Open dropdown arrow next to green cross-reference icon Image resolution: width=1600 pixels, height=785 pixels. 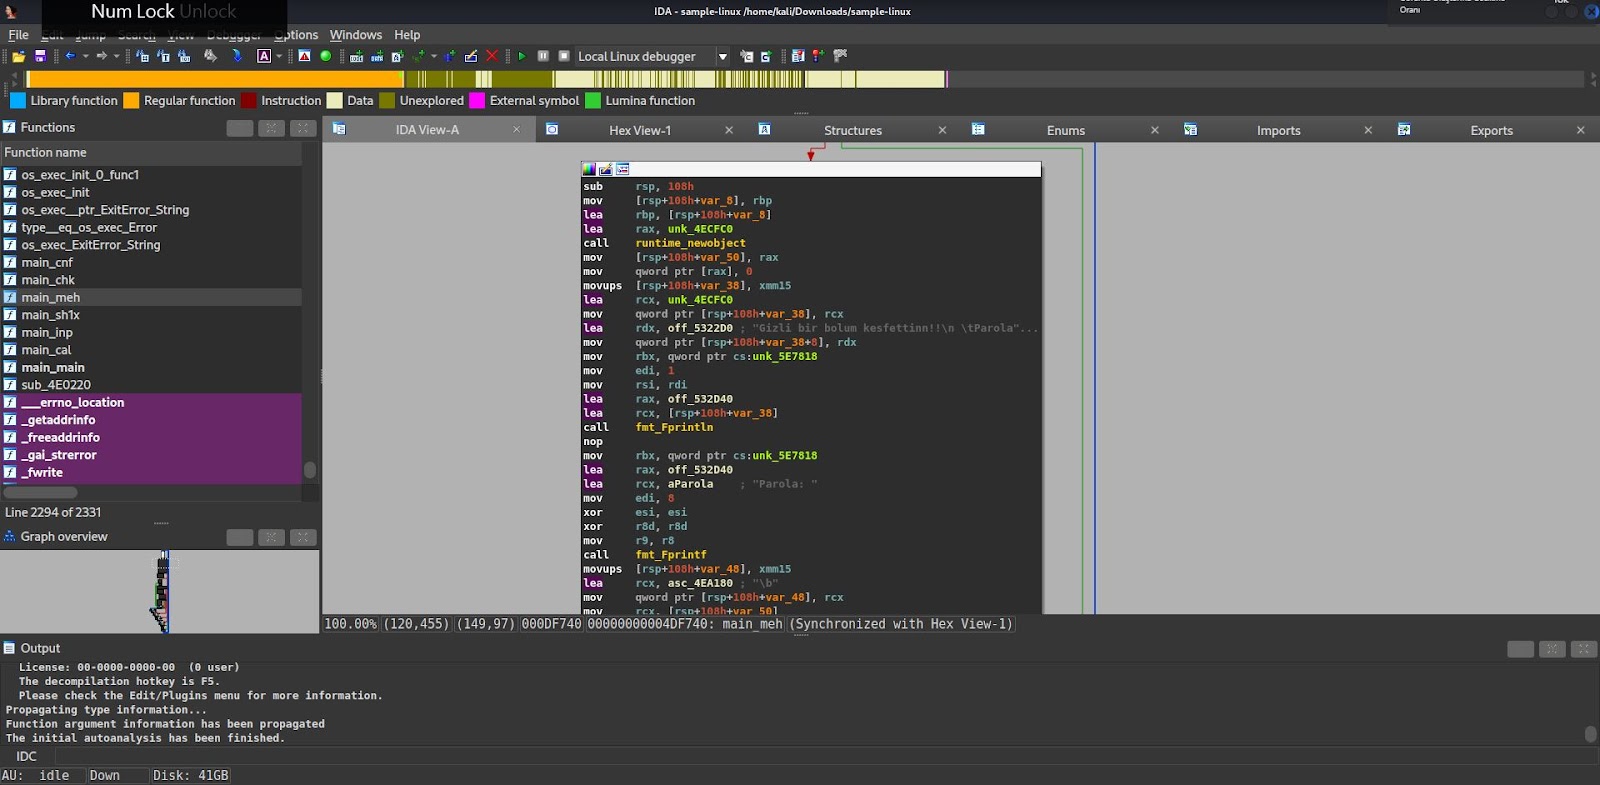coord(434,56)
